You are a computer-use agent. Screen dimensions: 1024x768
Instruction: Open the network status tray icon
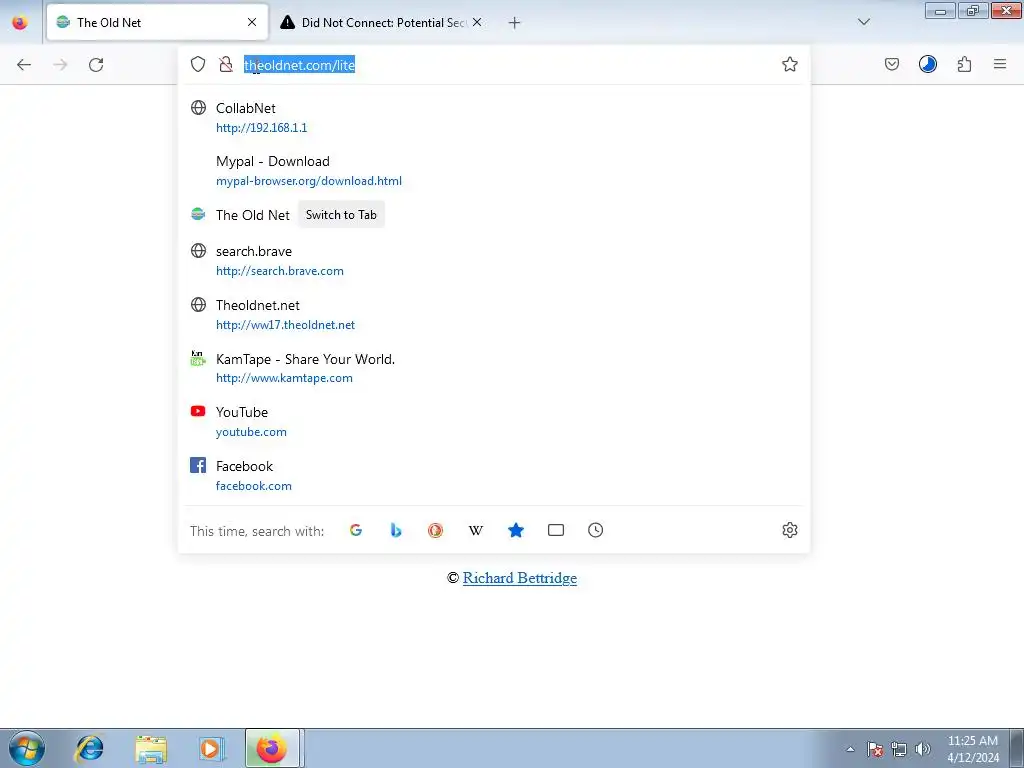(899, 749)
